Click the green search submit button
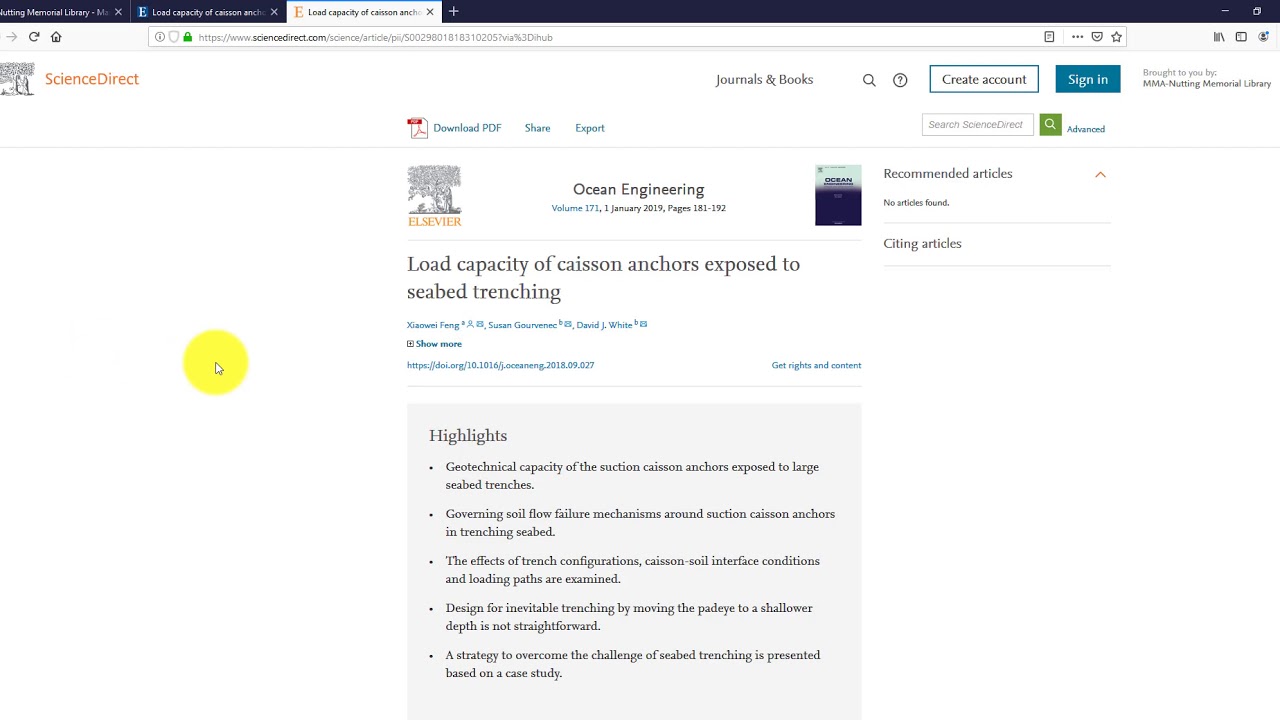The height and width of the screenshot is (720, 1280). pos(1050,125)
